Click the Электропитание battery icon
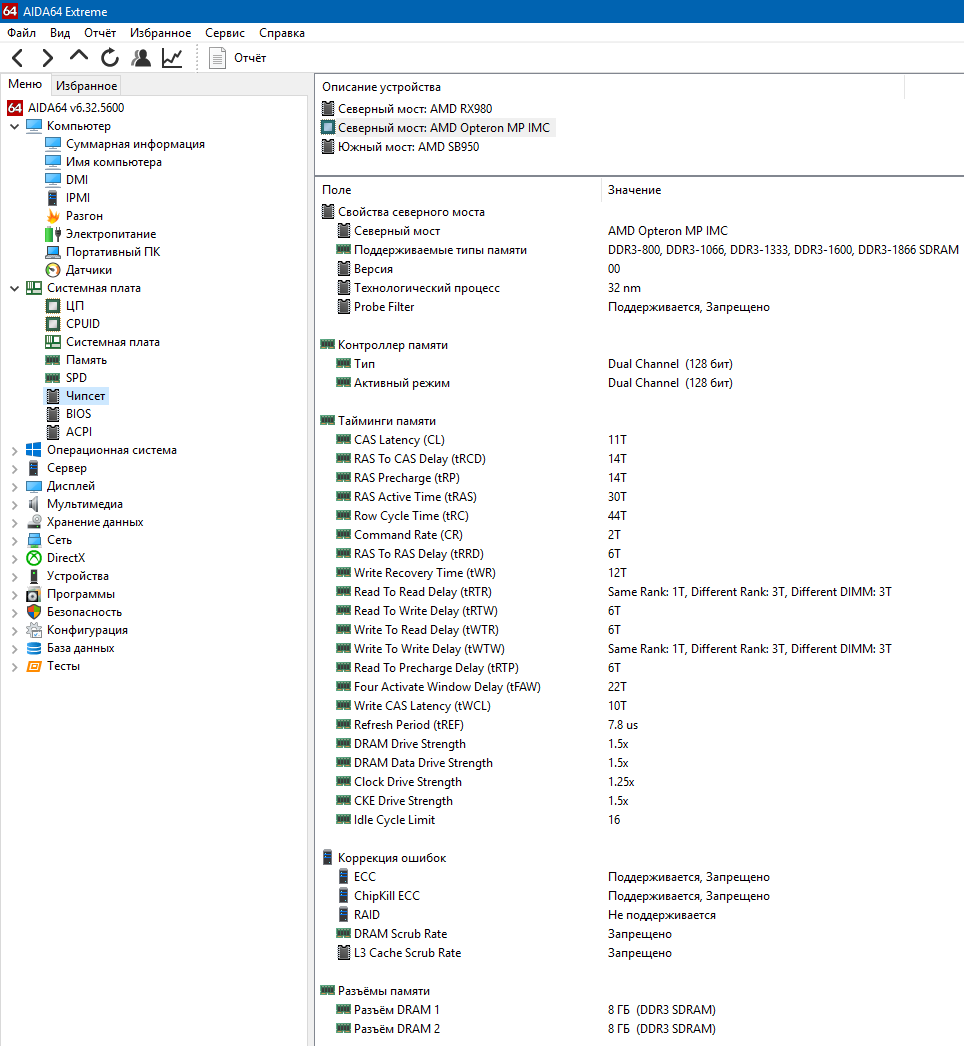The image size is (964, 1046). tap(53, 233)
